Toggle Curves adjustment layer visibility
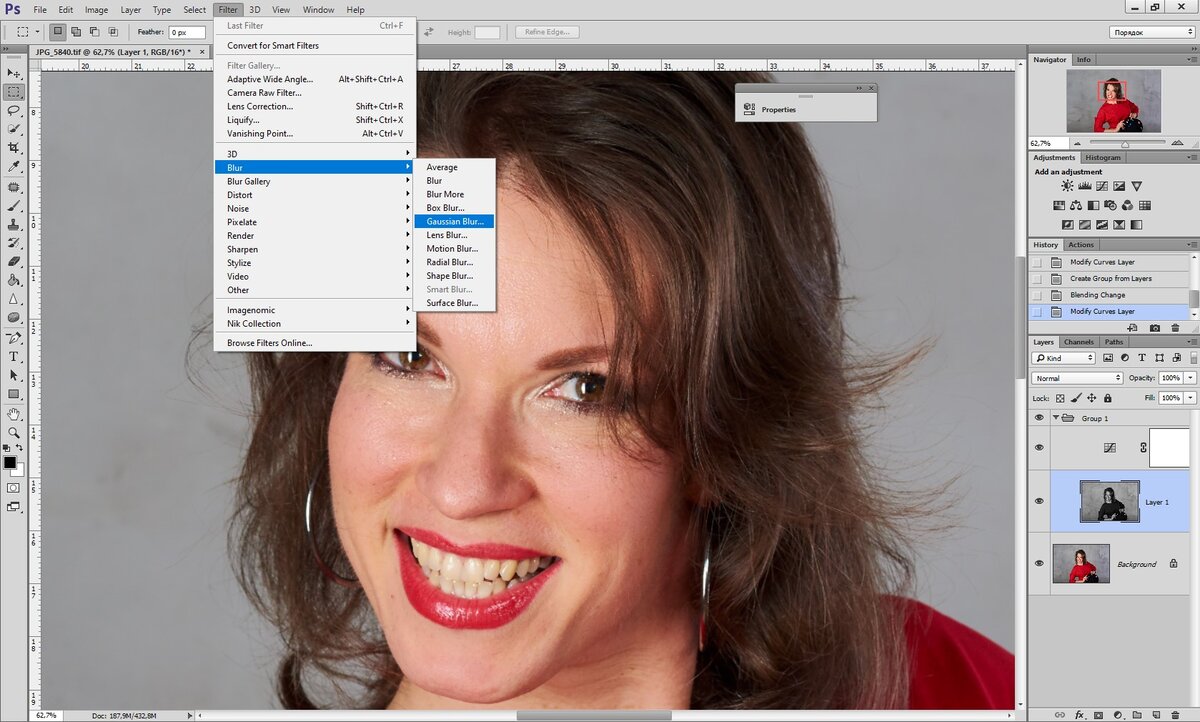Viewport: 1200px width, 722px height. click(x=1039, y=448)
